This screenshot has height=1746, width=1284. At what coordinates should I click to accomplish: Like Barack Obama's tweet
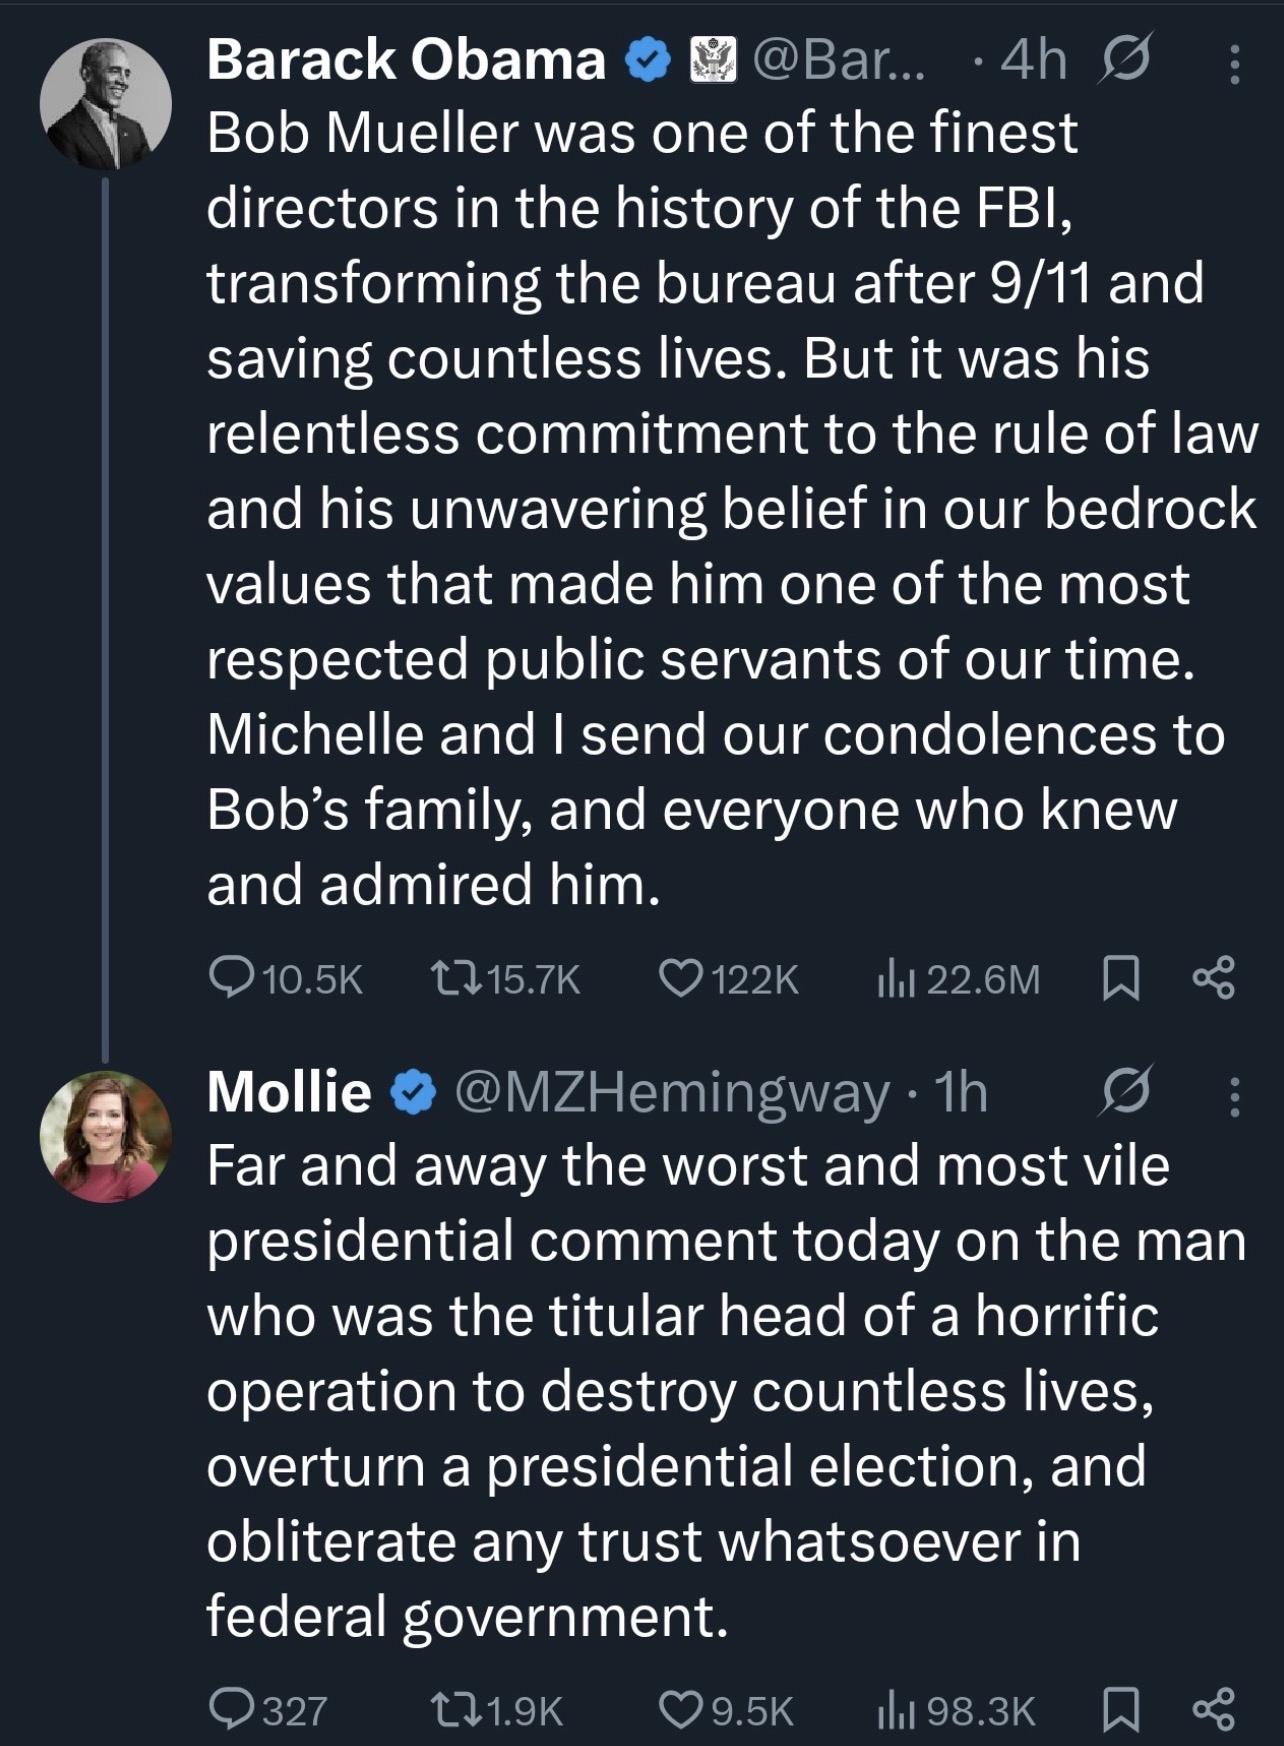point(681,978)
